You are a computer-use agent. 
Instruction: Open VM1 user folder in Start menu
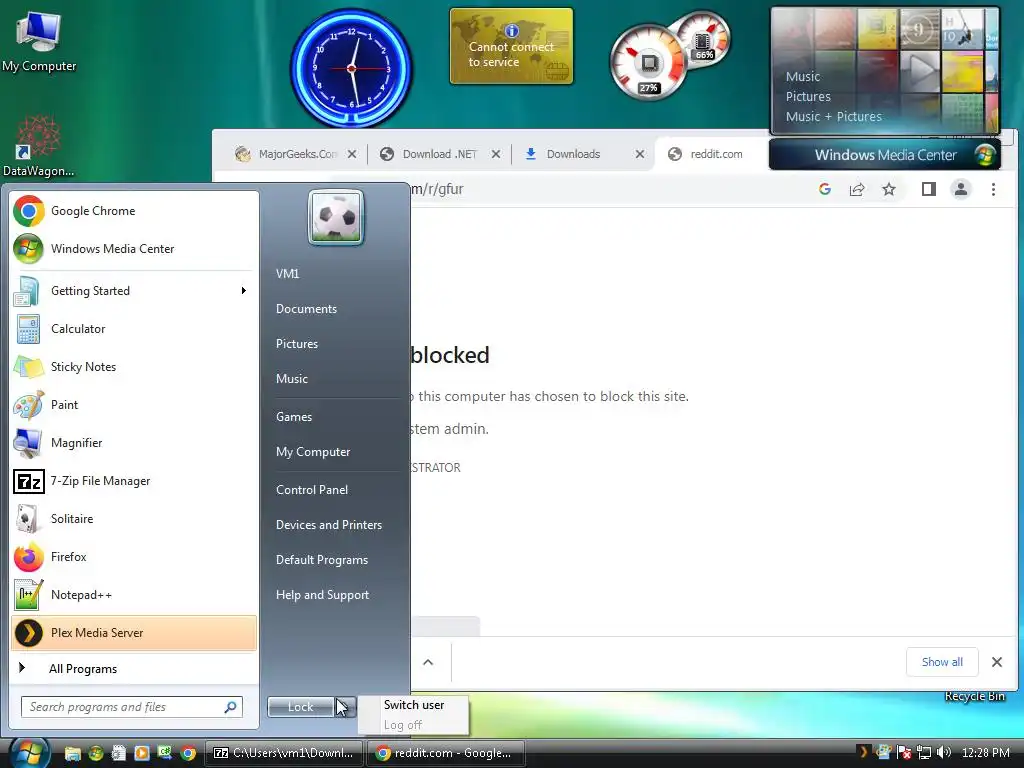tap(287, 274)
